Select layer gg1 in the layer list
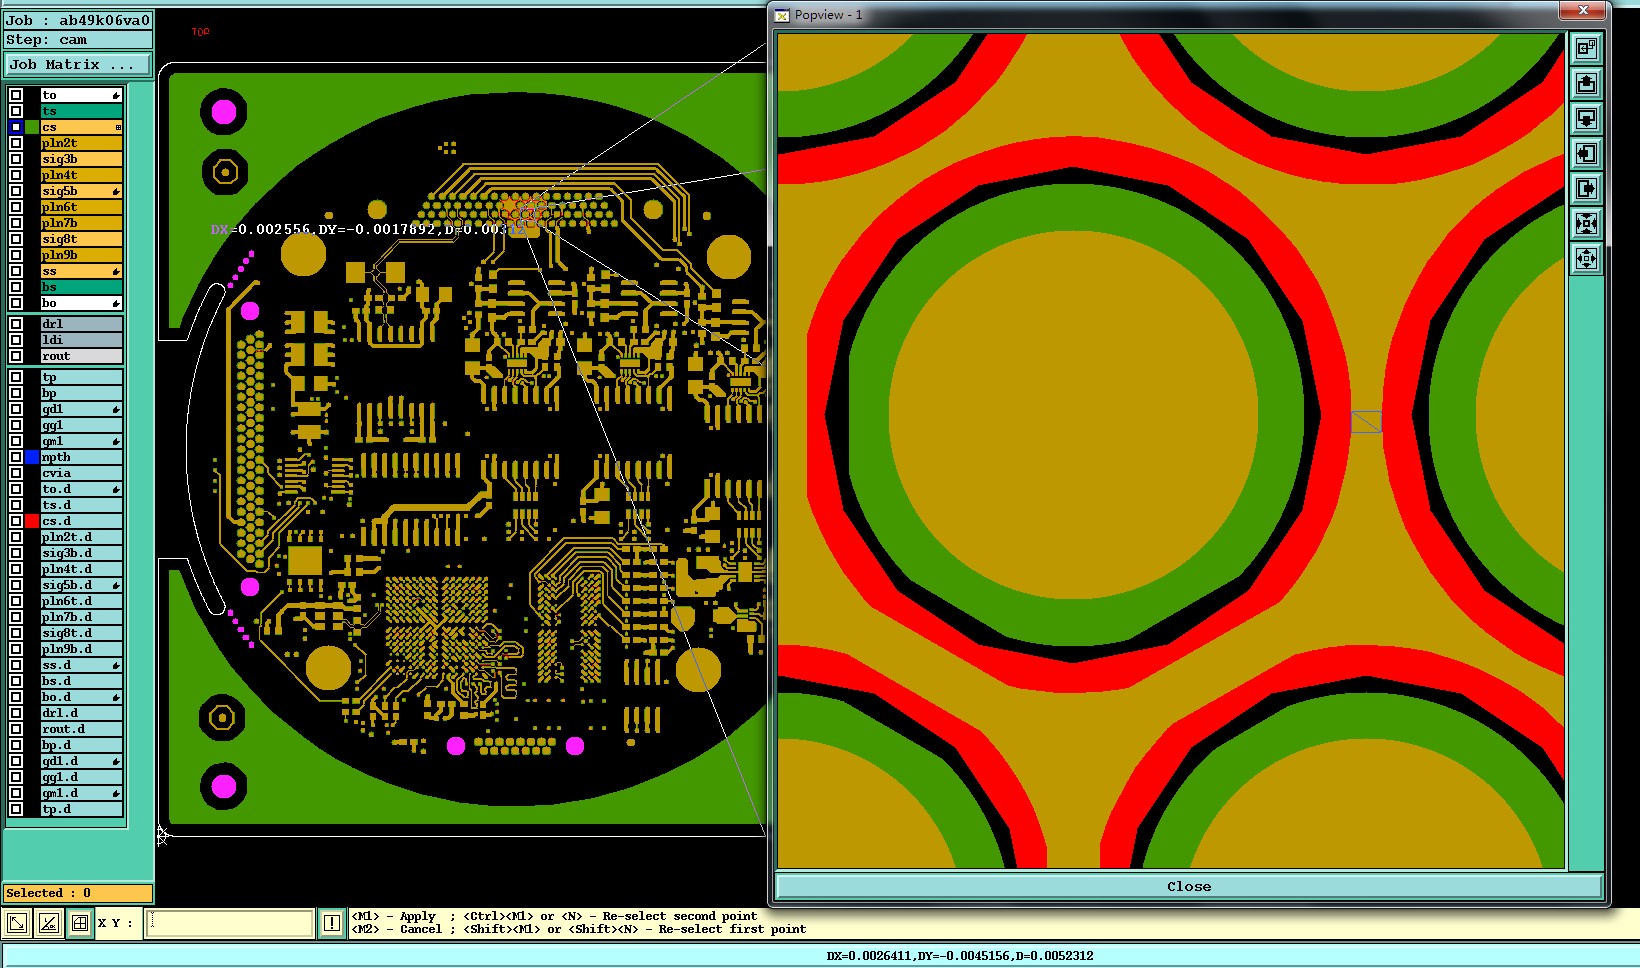This screenshot has width=1640, height=968. [x=81, y=425]
